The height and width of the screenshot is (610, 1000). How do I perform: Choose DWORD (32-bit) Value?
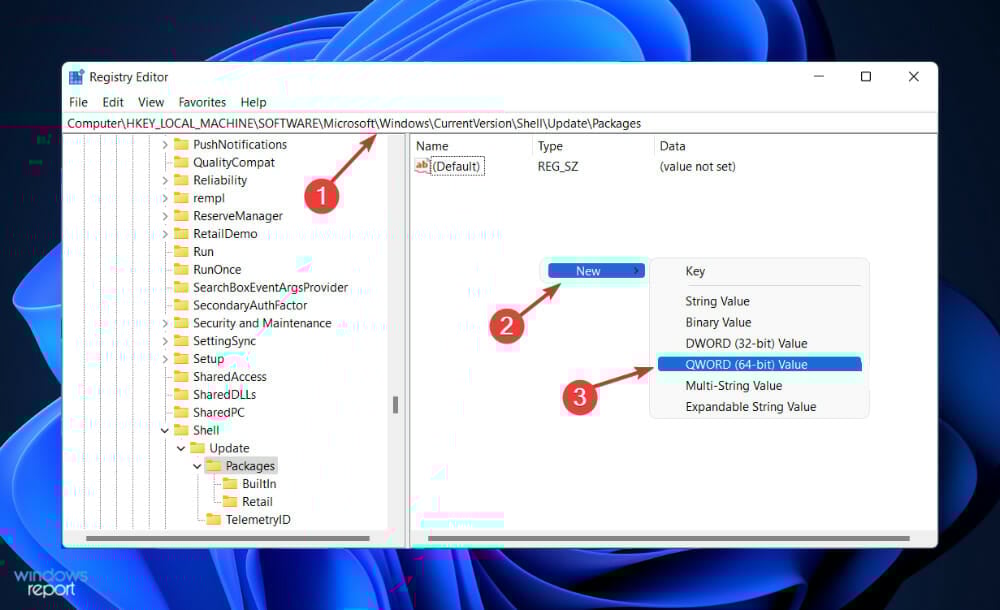point(746,343)
